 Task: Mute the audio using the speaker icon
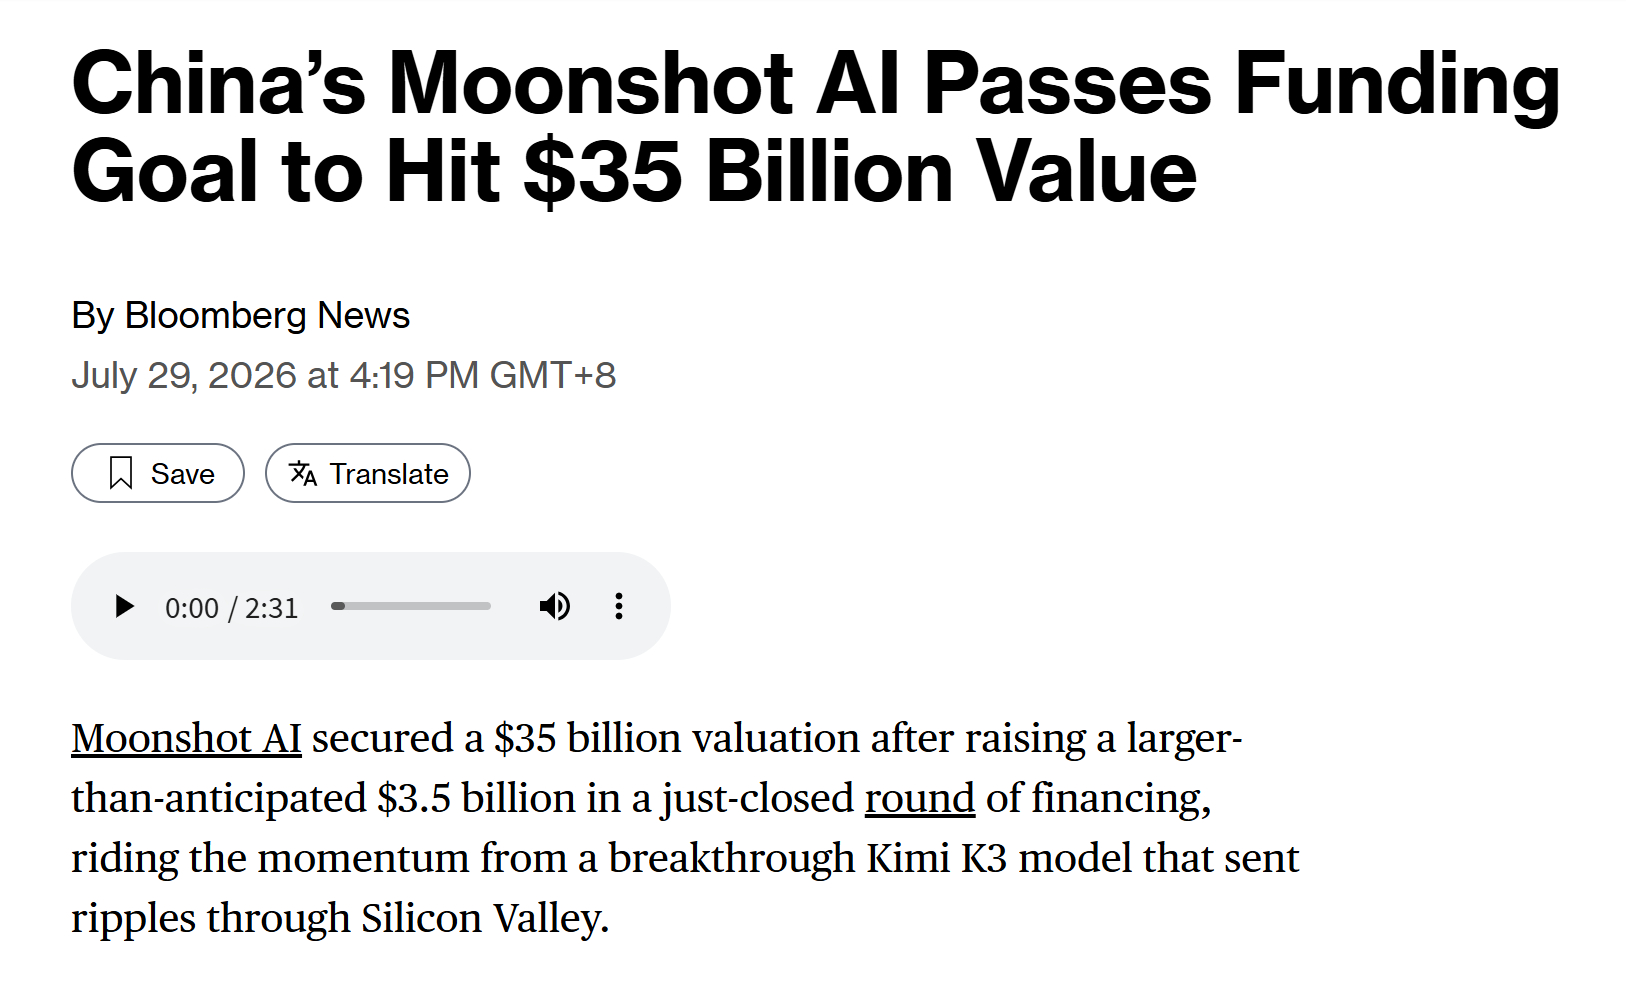(555, 606)
